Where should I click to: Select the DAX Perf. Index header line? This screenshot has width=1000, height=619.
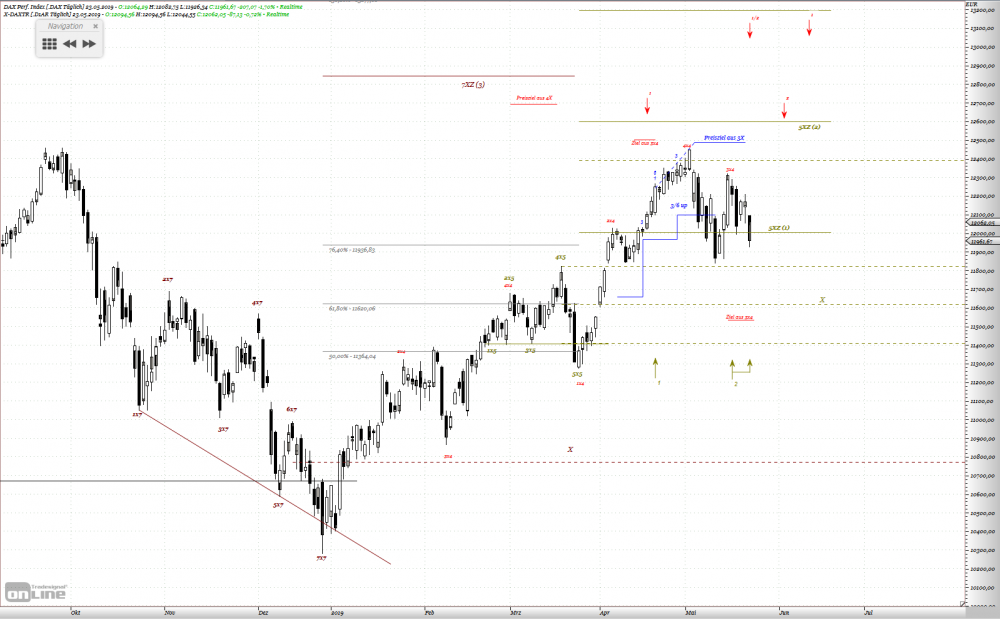[153, 6]
